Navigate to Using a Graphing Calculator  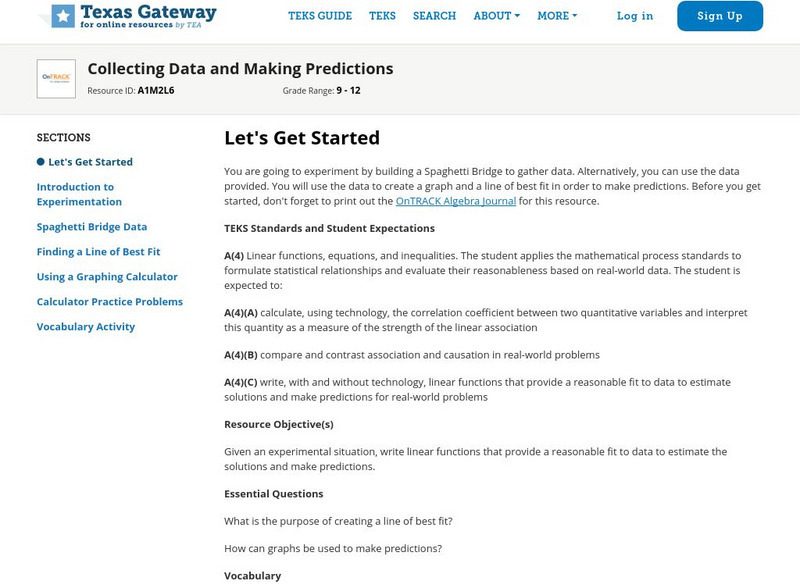(107, 277)
